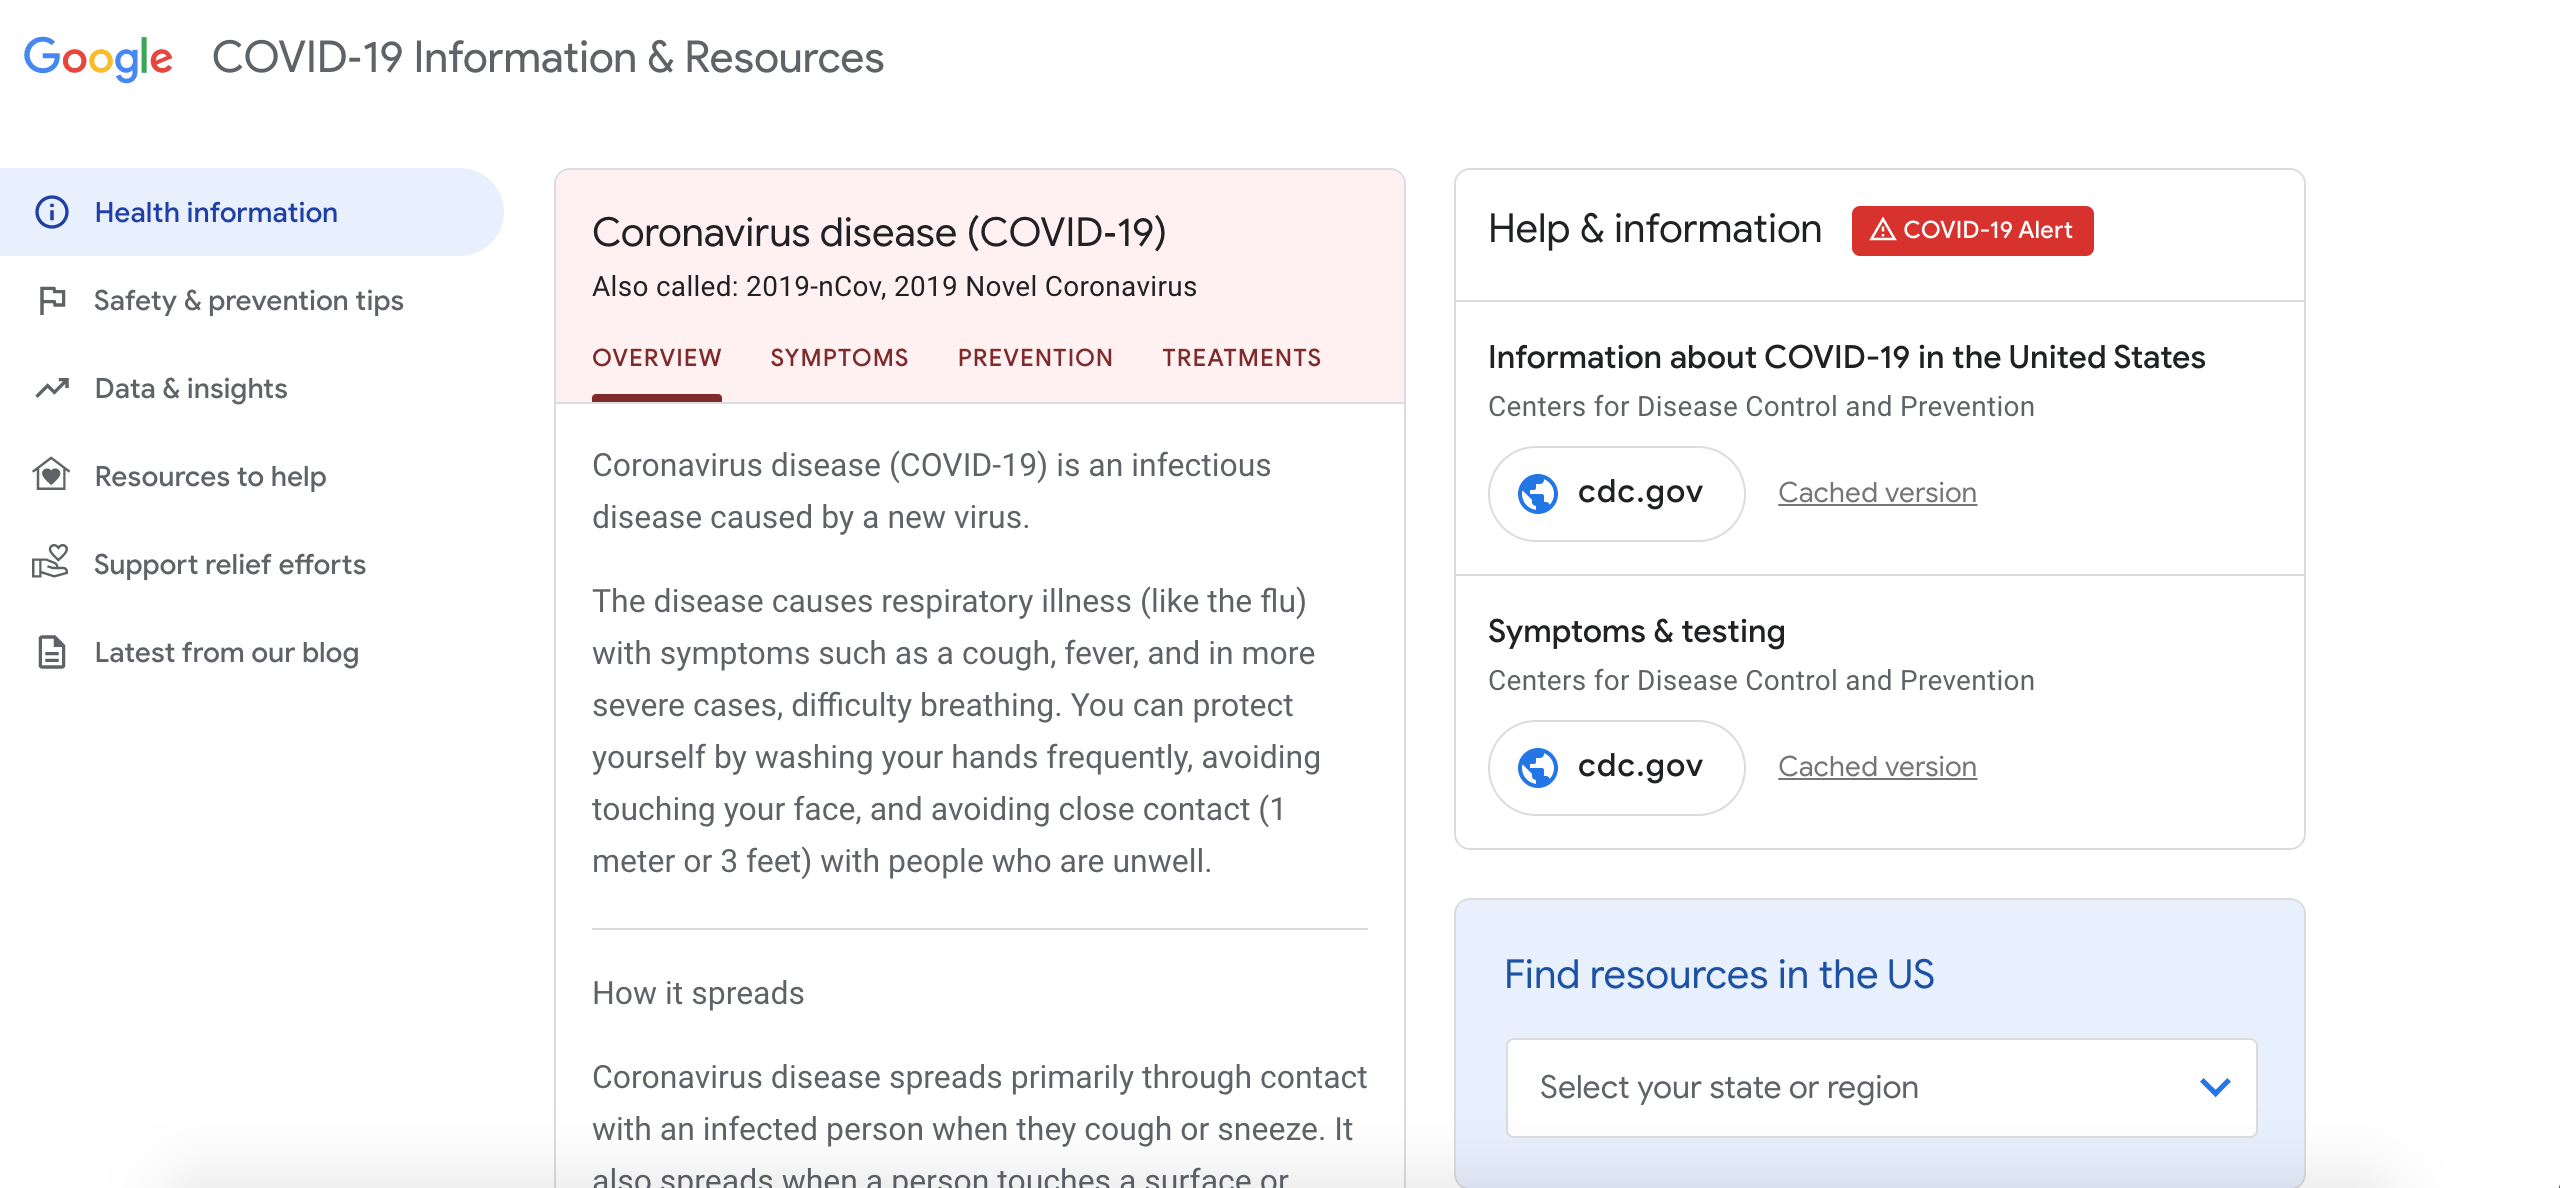Click 'Centers for Disease Control and Prevention' under Symptoms & testing
Screen dimensions: 2560x1188
1761,681
